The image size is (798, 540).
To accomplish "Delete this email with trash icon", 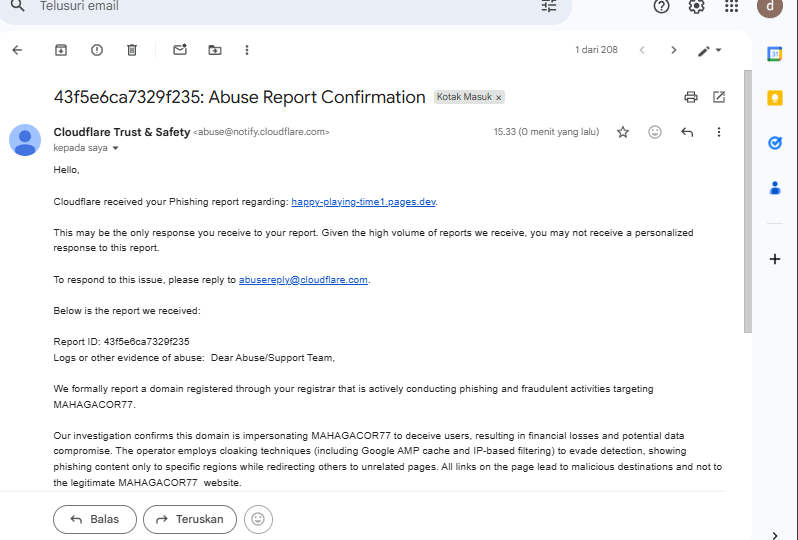I will click(132, 50).
